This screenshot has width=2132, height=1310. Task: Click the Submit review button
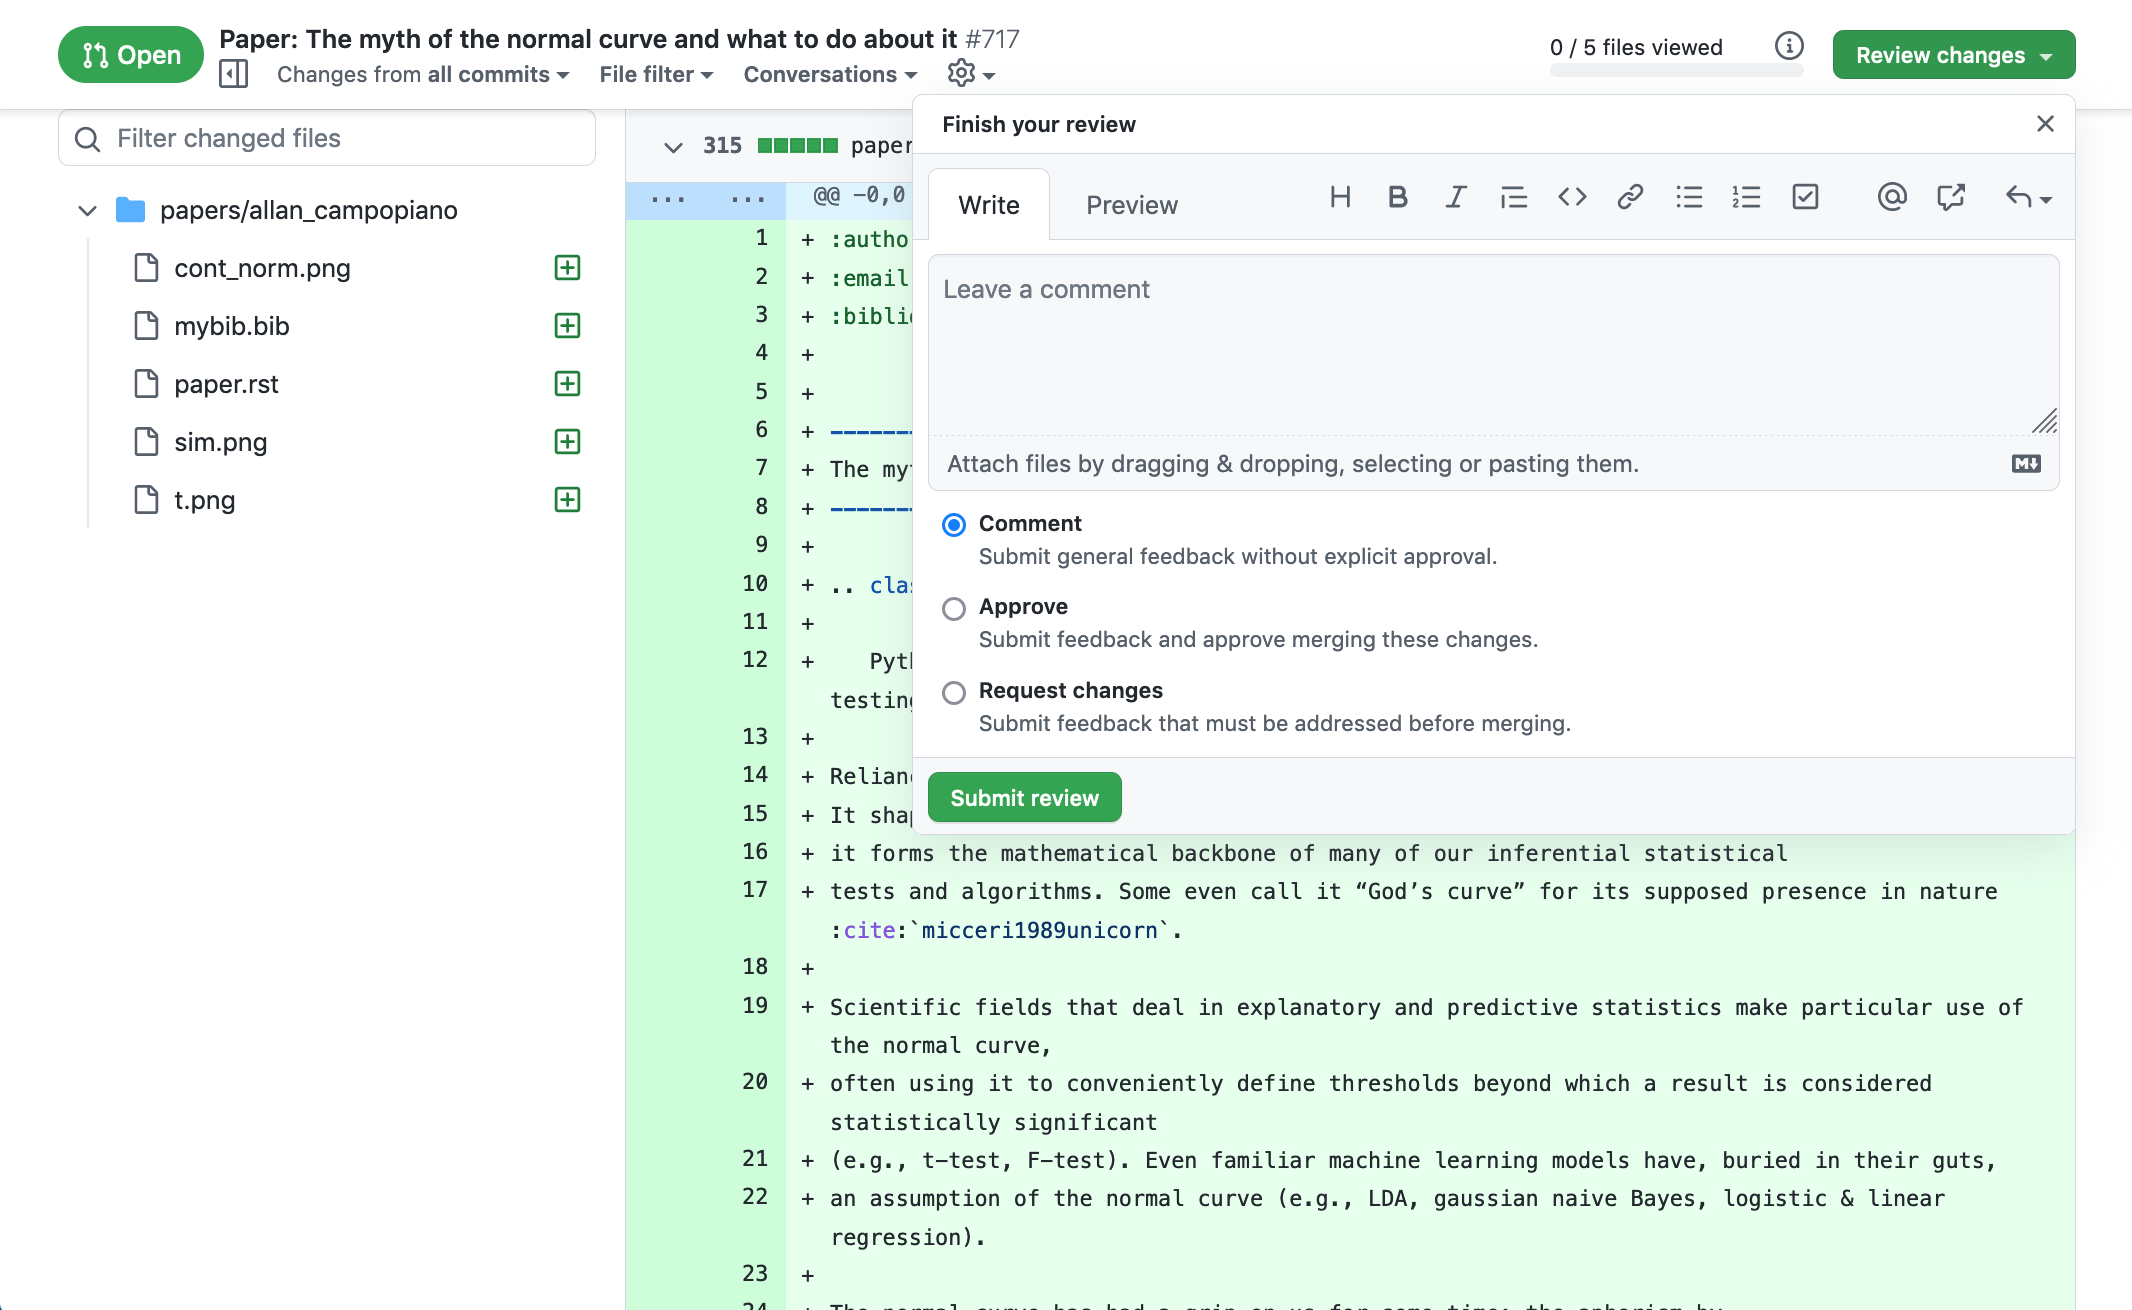(1024, 797)
